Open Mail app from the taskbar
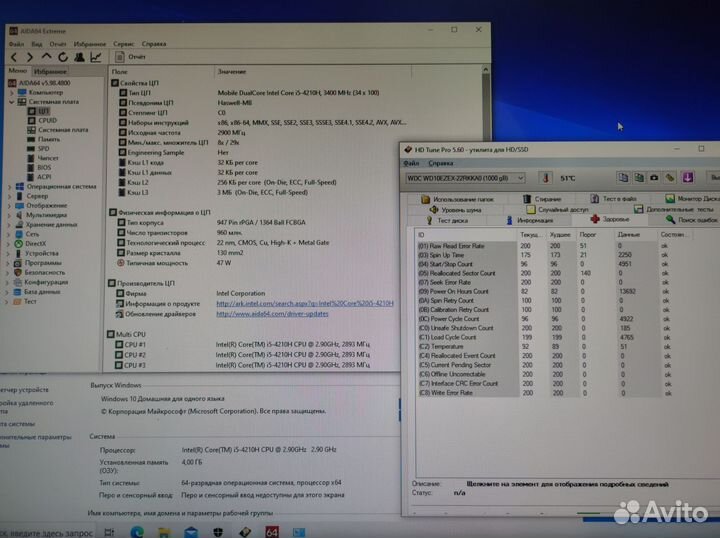Viewport: 720px width, 538px height. [191, 532]
